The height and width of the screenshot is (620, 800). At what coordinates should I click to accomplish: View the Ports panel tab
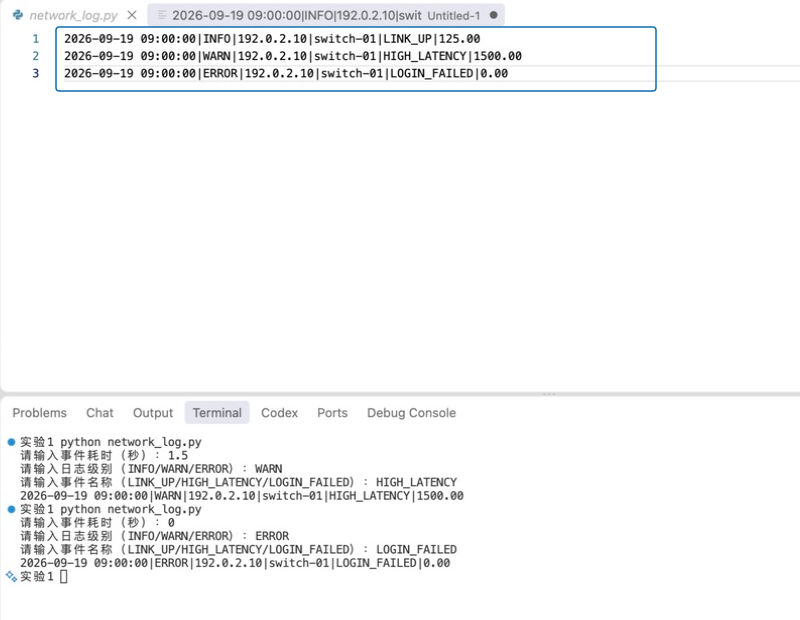coord(333,413)
